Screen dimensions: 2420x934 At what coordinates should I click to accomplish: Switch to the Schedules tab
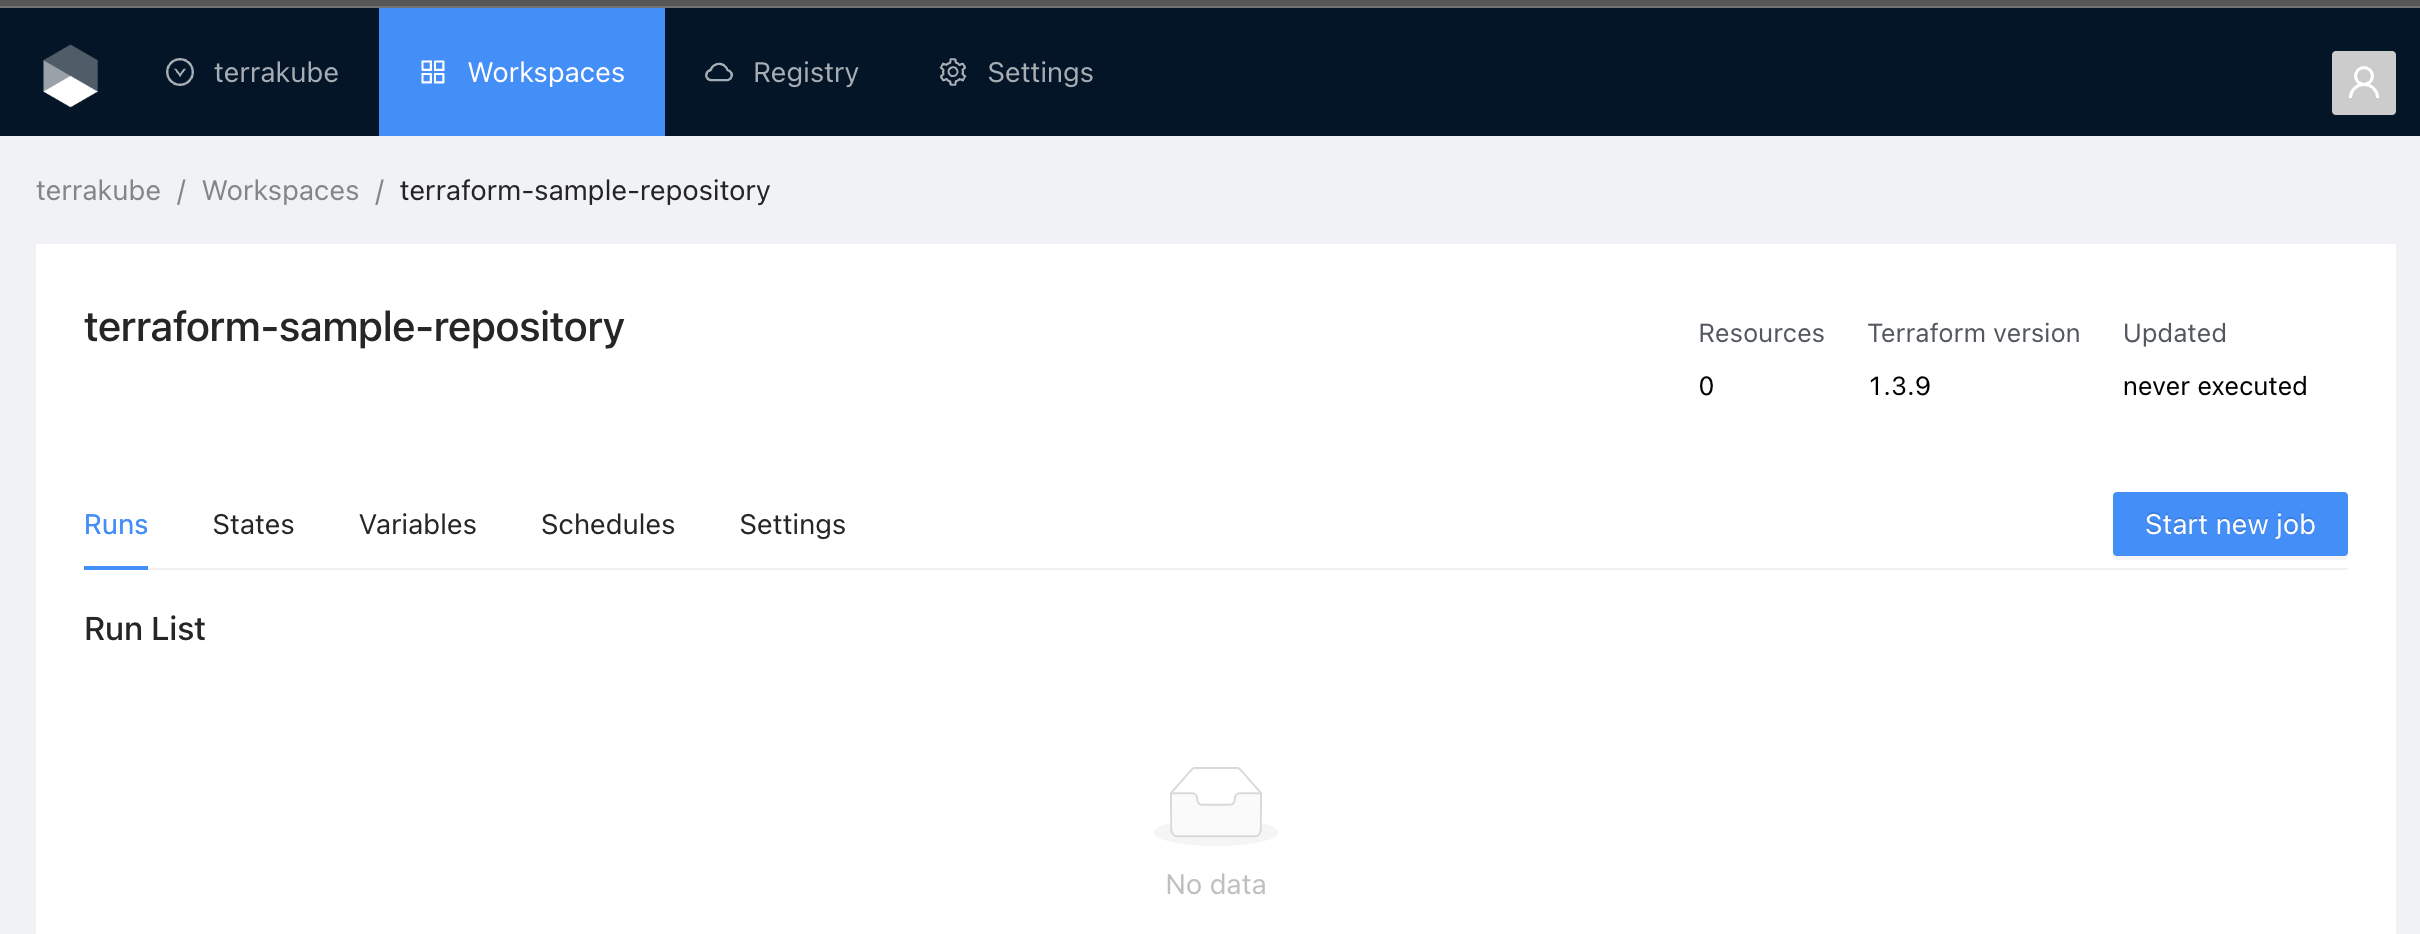click(x=607, y=525)
